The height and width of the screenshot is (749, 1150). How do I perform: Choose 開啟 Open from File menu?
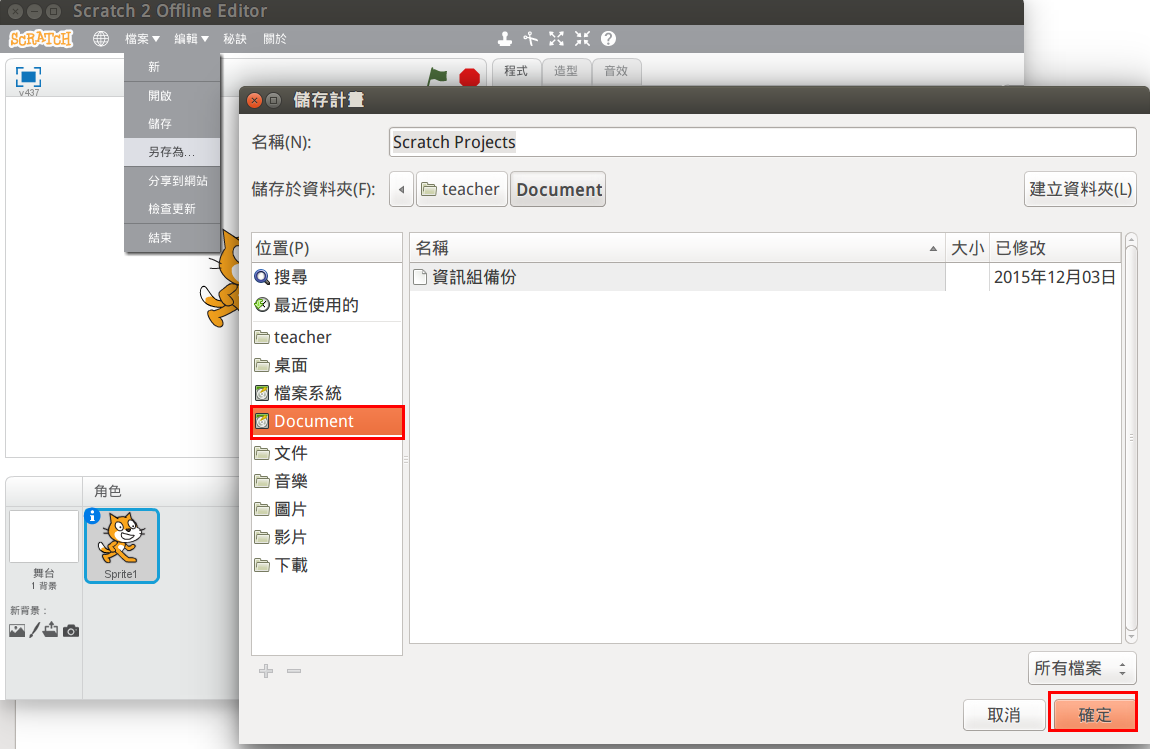pyautogui.click(x=172, y=96)
